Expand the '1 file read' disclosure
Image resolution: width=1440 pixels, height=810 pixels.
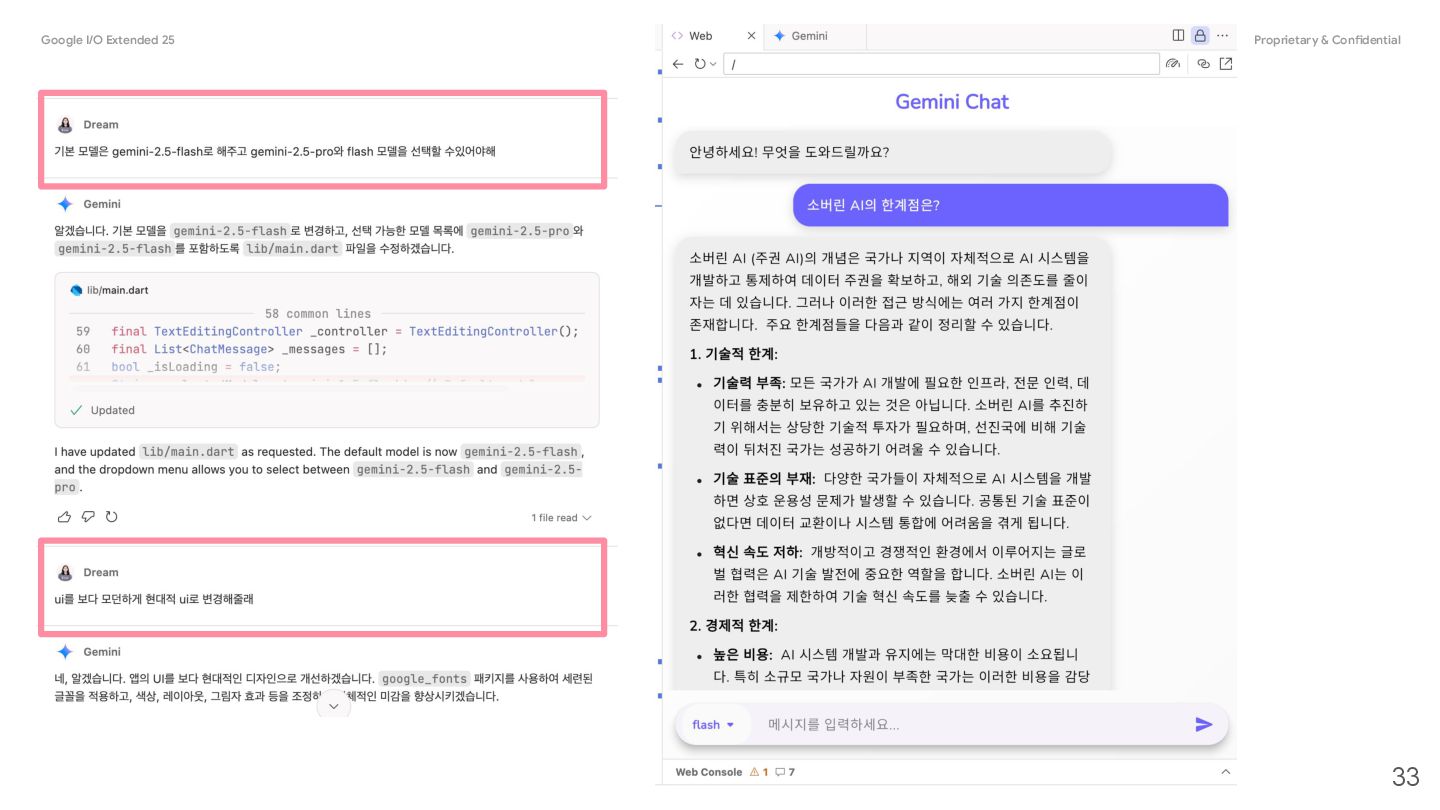(561, 518)
